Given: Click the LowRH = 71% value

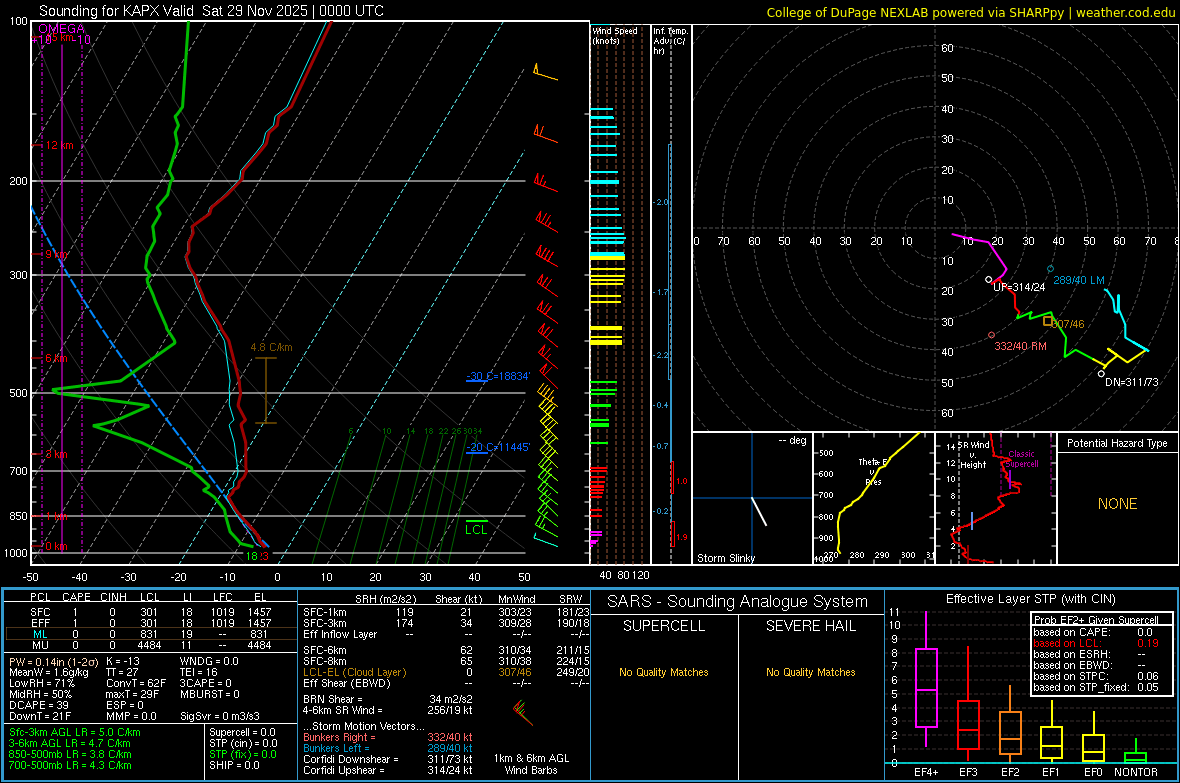Looking at the screenshot, I should click(x=41, y=683).
